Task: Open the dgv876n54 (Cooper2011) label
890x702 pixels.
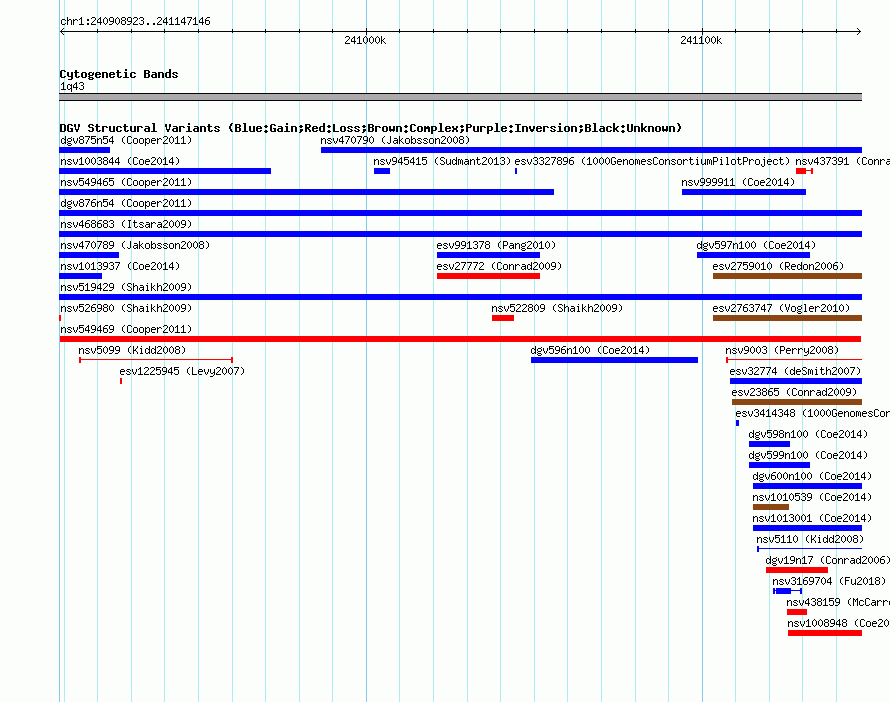Action: click(126, 203)
